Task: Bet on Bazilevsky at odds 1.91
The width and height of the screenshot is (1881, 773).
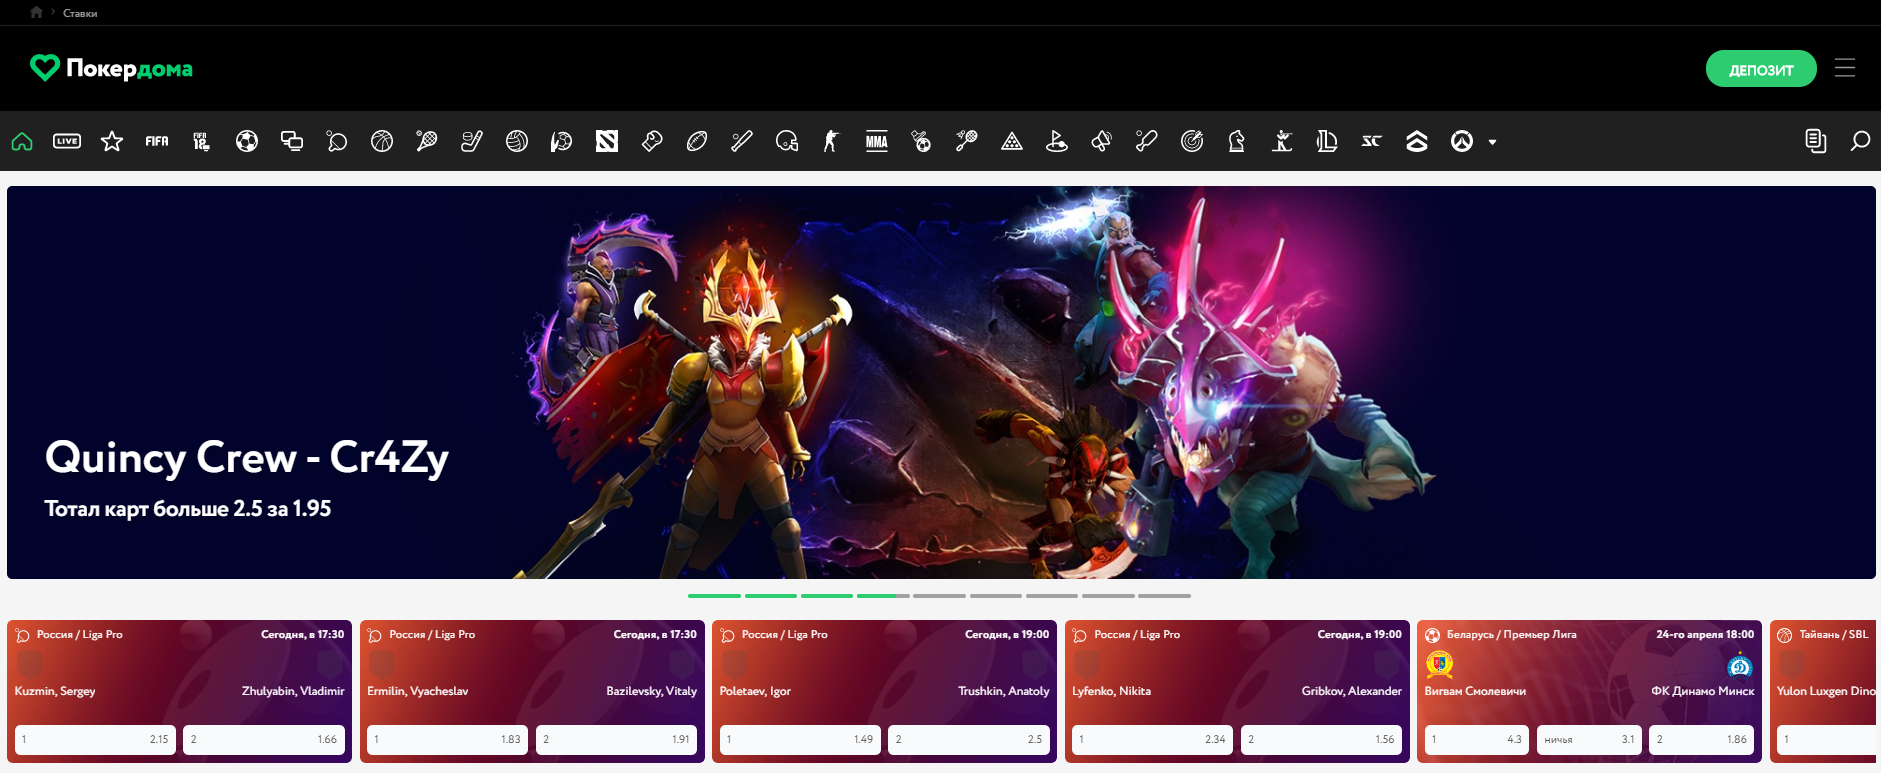Action: (616, 739)
